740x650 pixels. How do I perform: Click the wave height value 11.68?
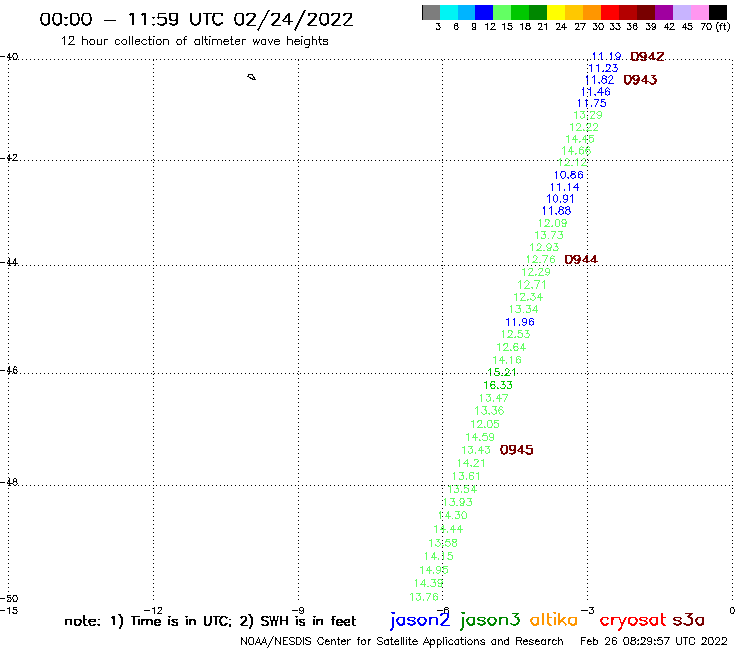556,211
